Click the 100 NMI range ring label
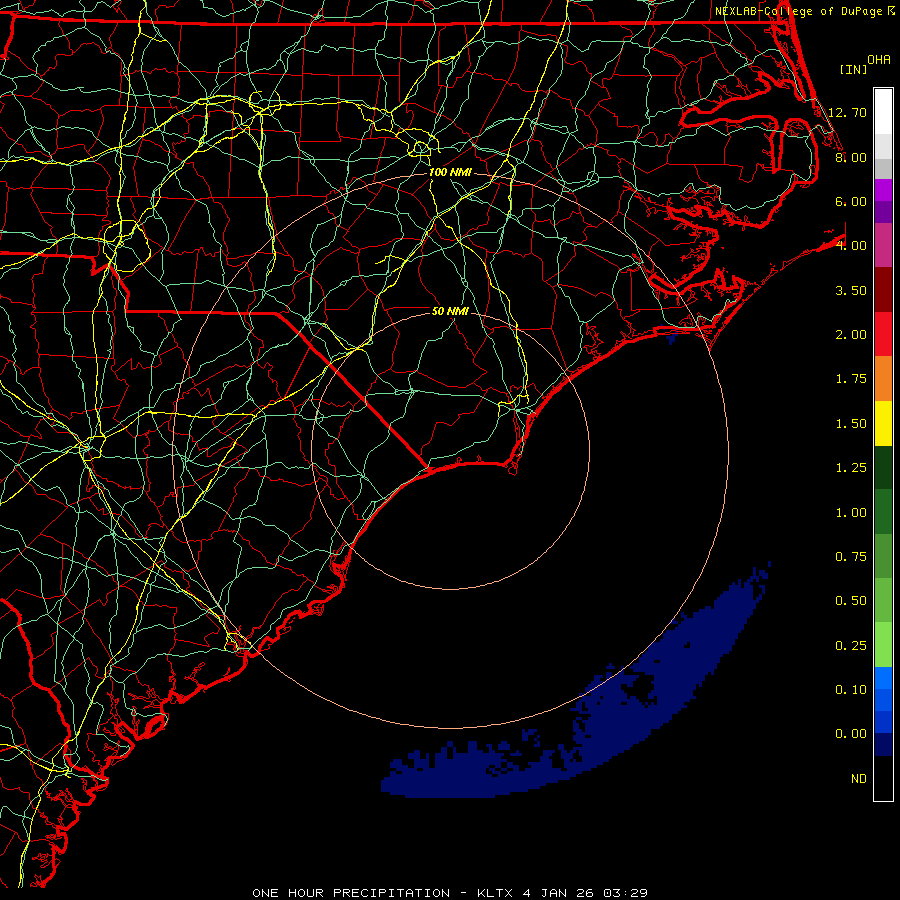The width and height of the screenshot is (900, 900). tap(450, 172)
